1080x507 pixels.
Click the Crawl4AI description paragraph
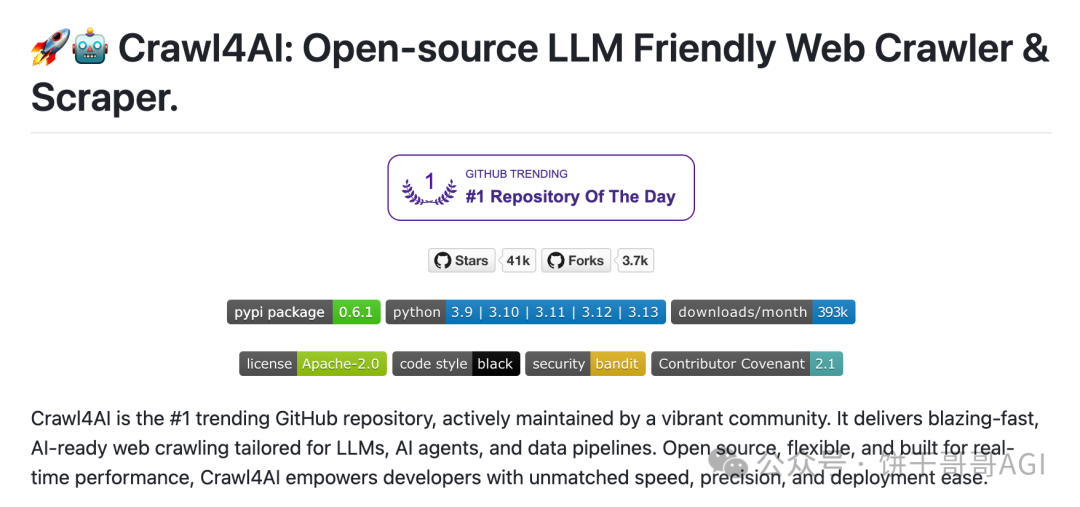pyautogui.click(x=530, y=448)
